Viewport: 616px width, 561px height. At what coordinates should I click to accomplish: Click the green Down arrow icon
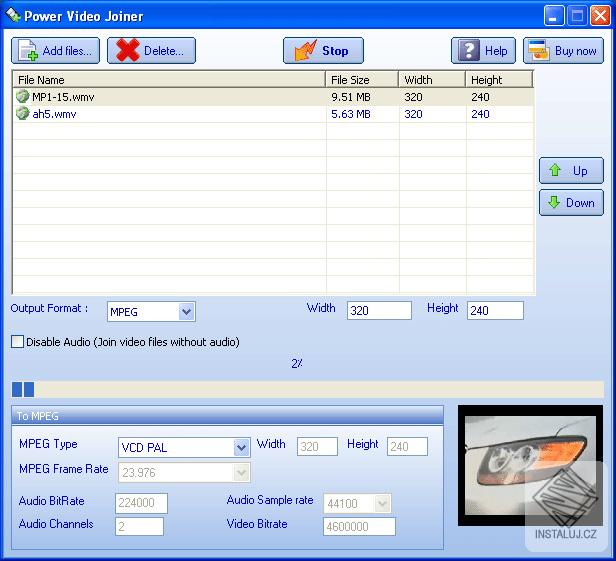(554, 202)
